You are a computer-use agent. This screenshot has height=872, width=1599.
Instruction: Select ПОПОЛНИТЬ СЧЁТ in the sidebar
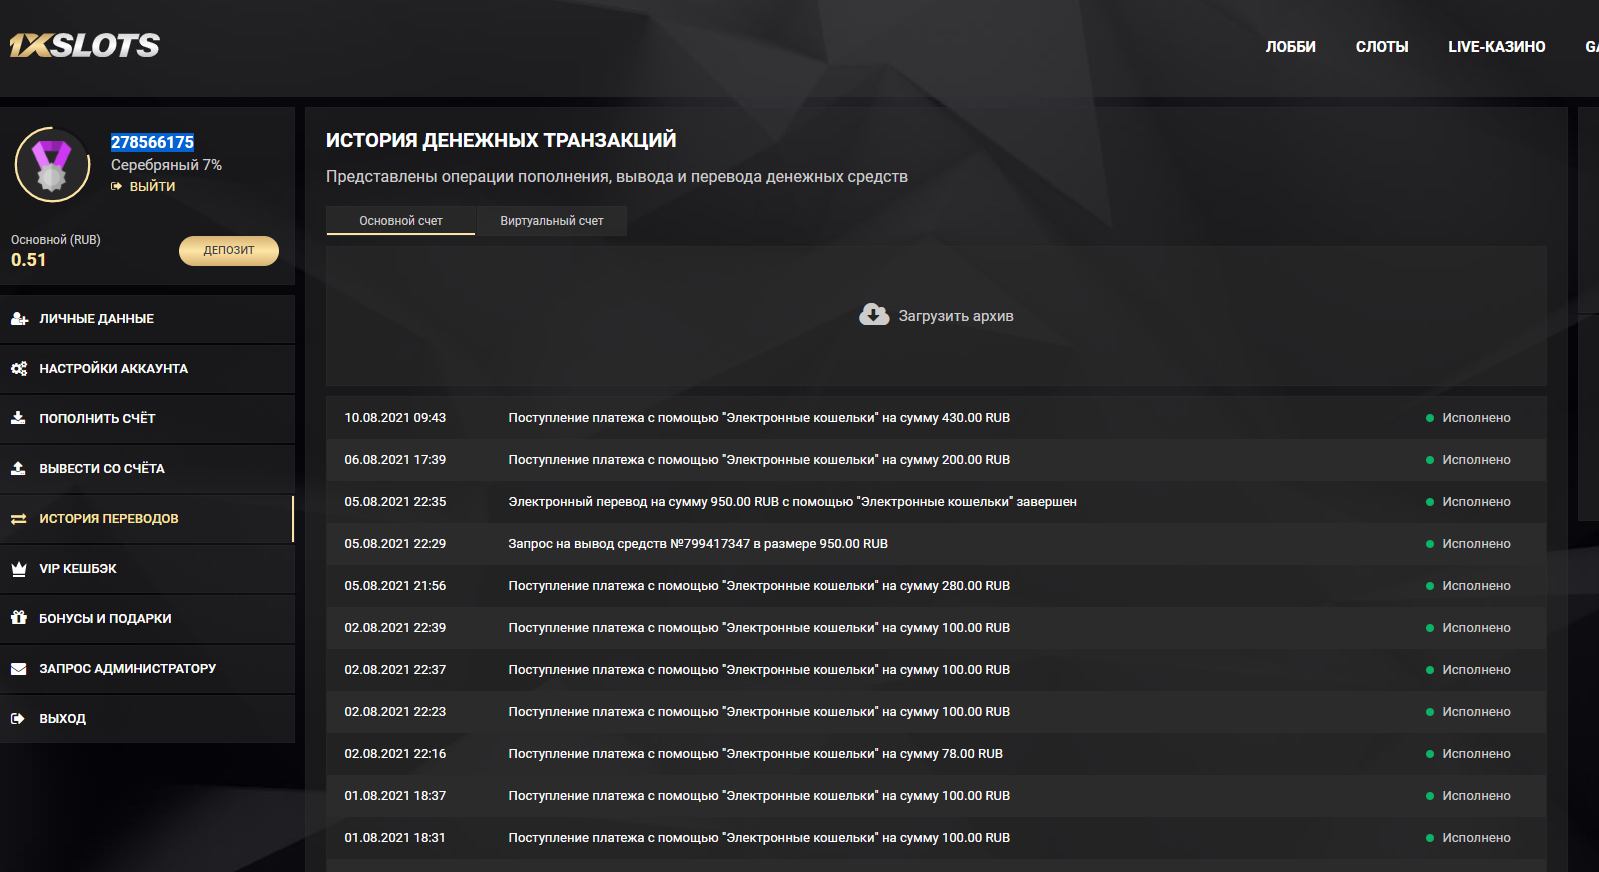tap(147, 419)
